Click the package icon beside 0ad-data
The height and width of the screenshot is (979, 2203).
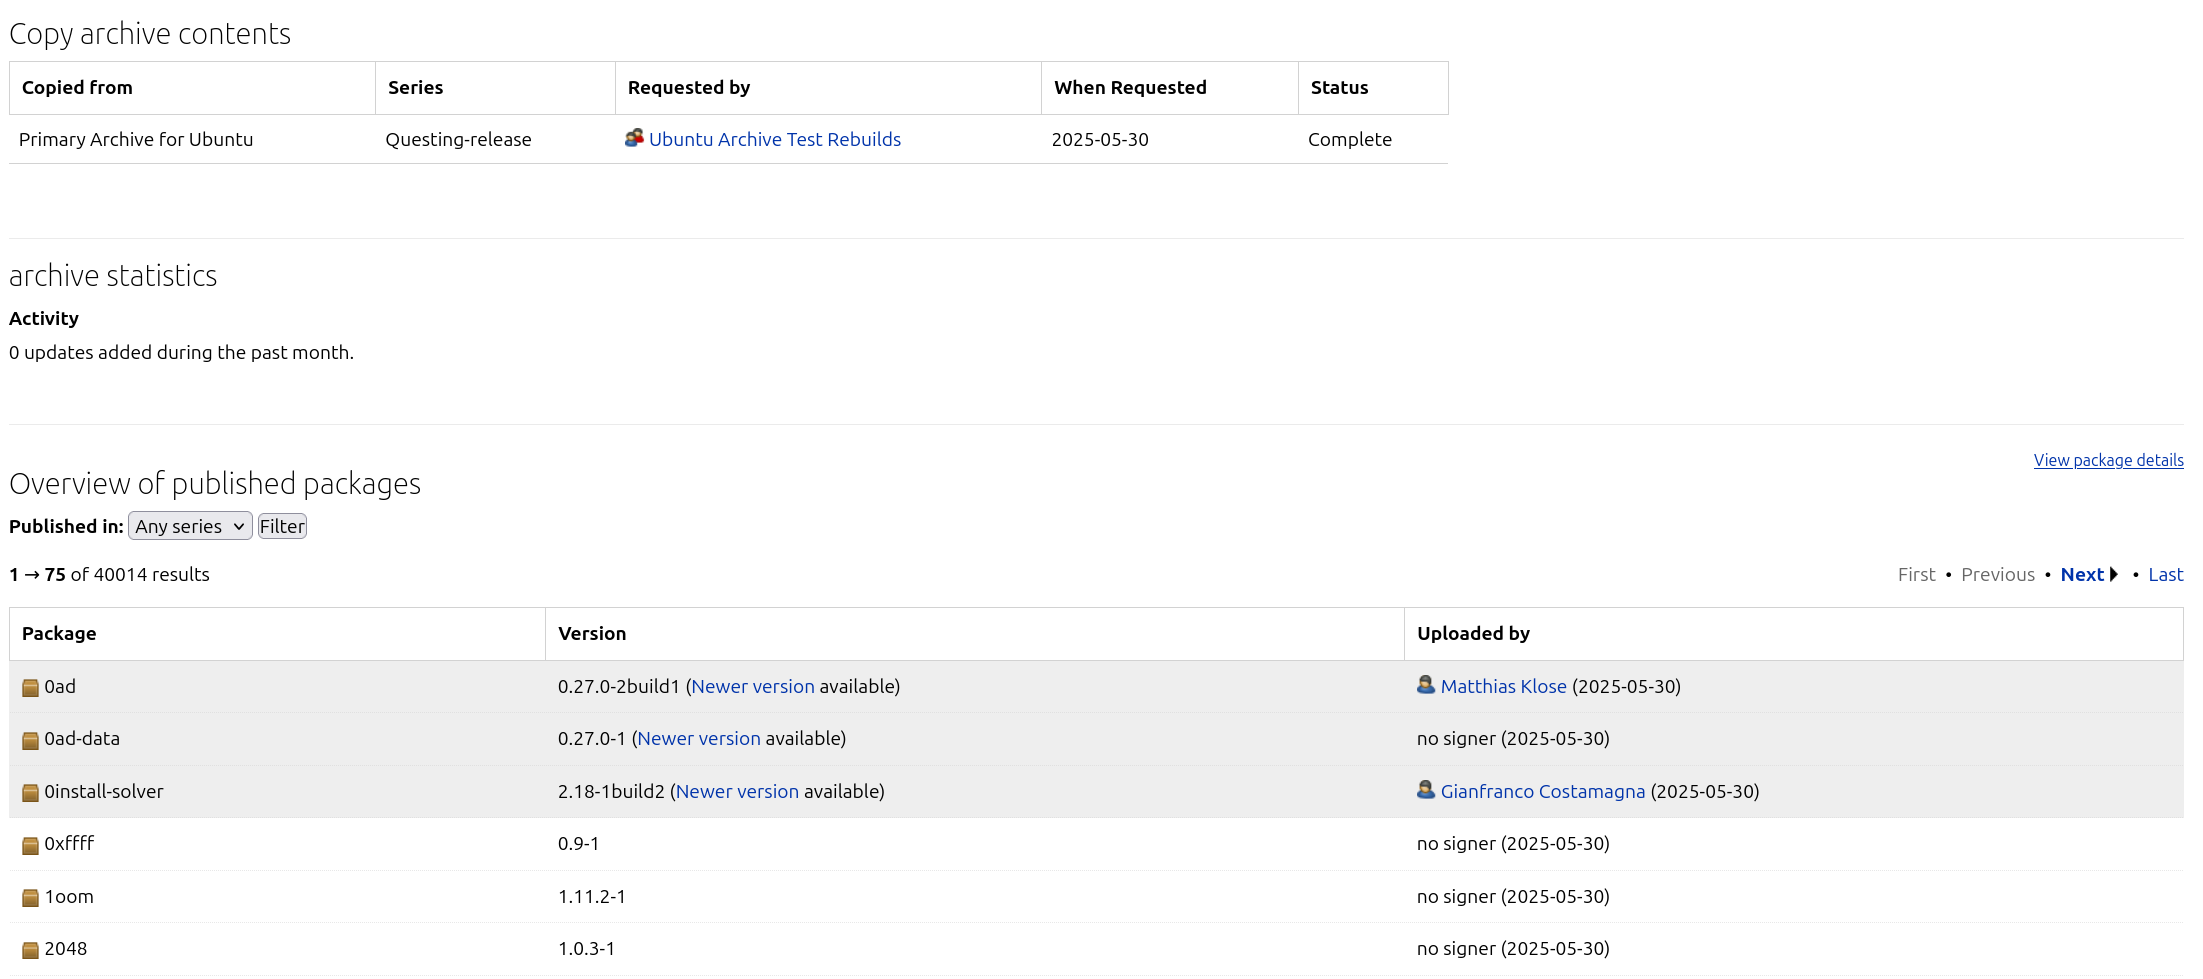click(30, 740)
